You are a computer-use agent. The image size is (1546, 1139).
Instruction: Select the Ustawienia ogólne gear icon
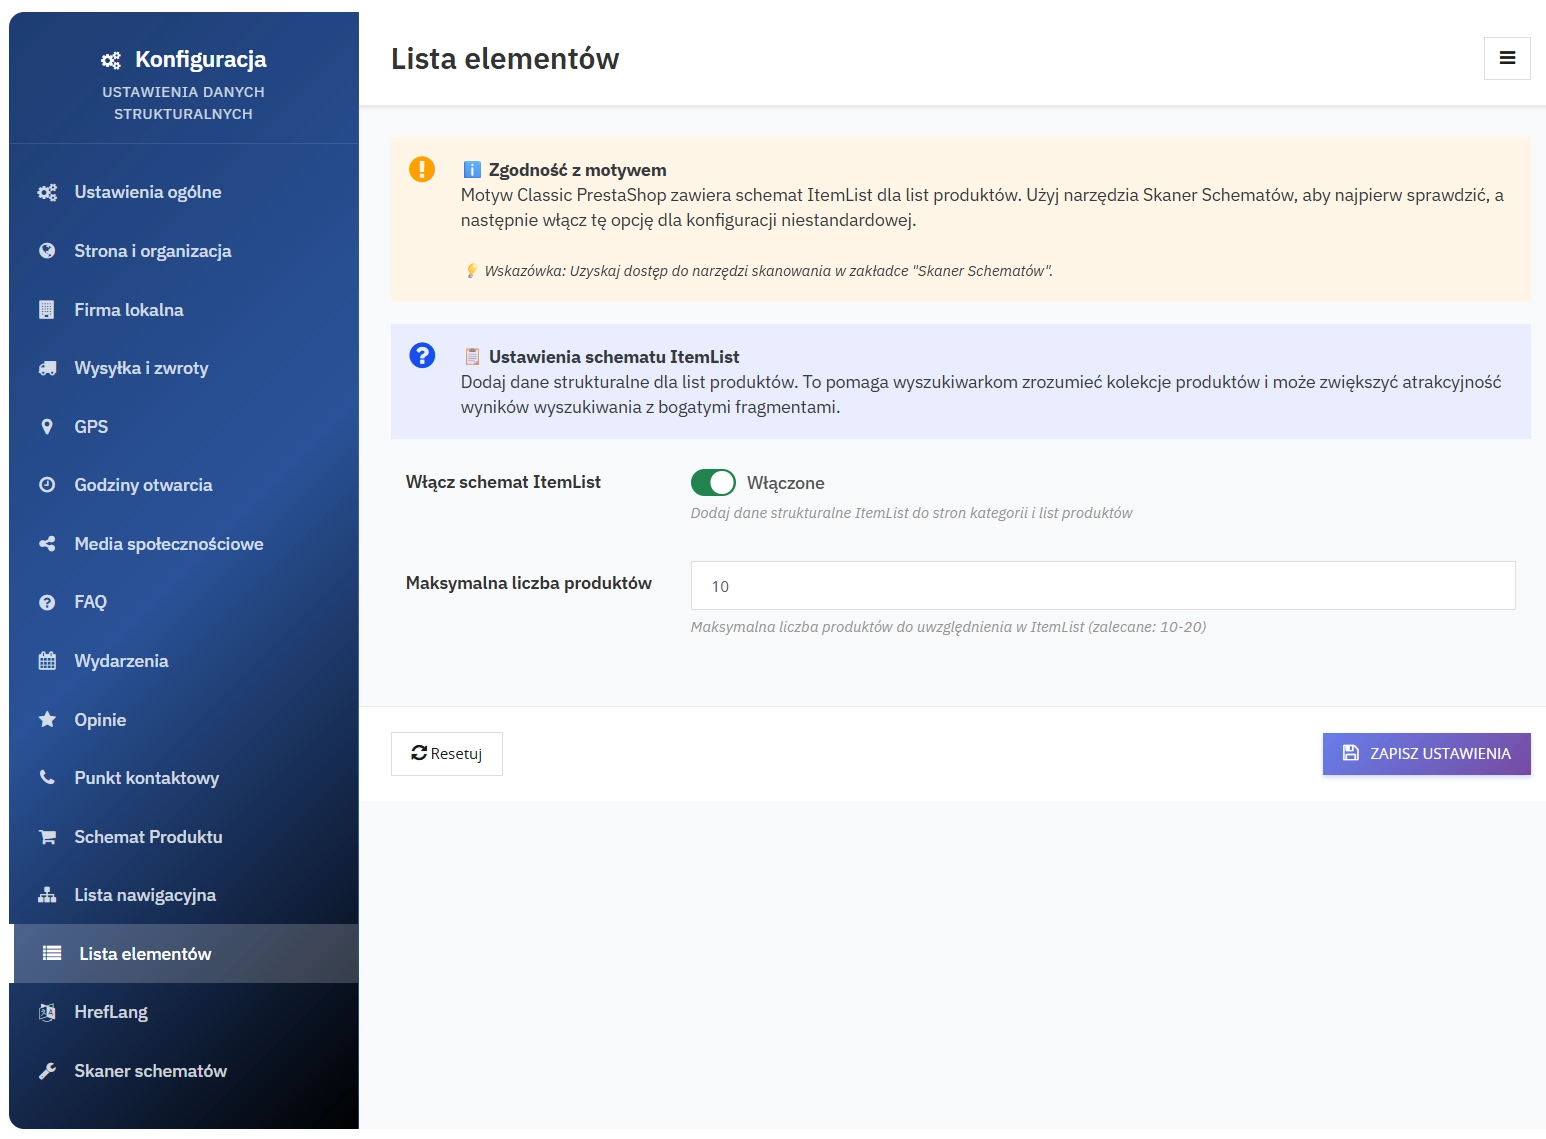(x=46, y=192)
